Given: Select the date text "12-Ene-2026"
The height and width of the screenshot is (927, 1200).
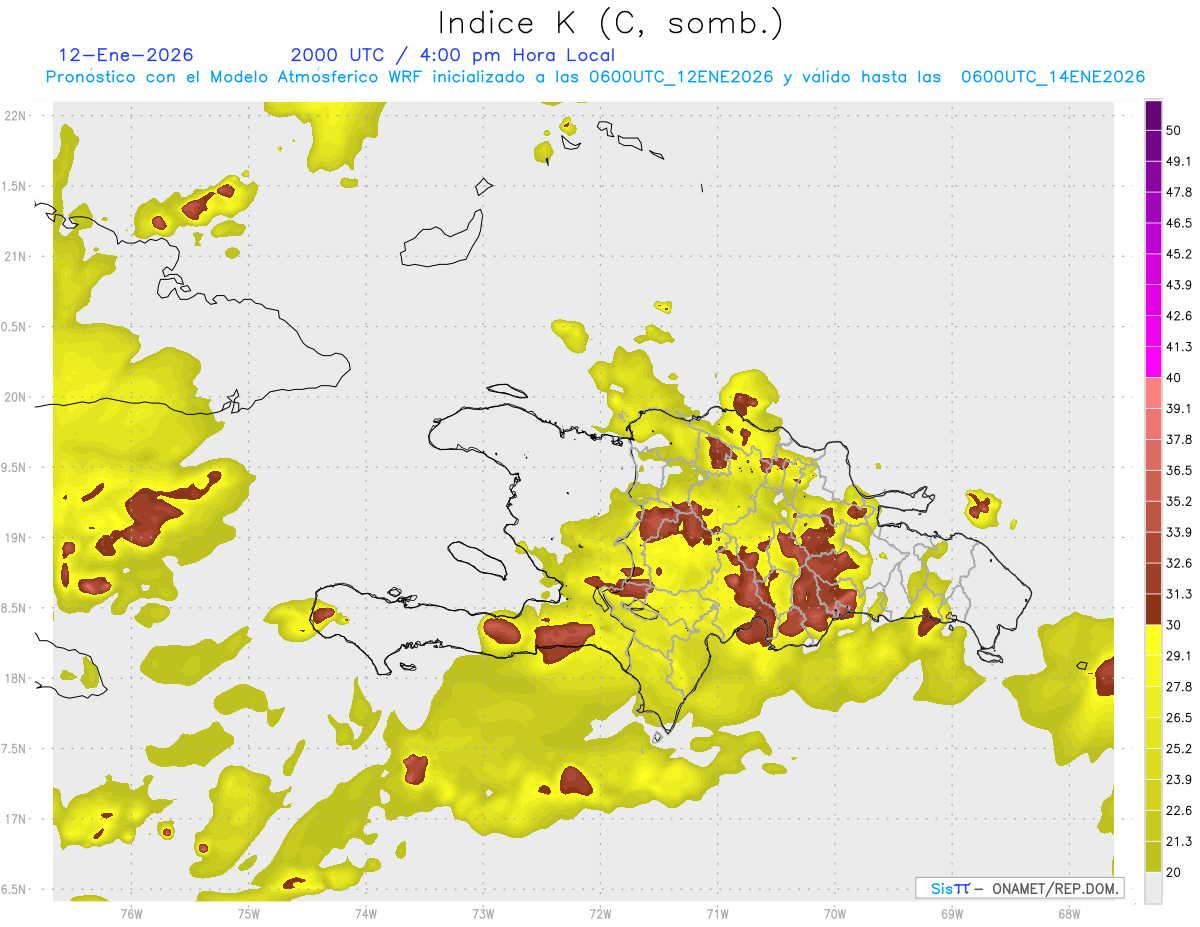Looking at the screenshot, I should pyautogui.click(x=126, y=55).
